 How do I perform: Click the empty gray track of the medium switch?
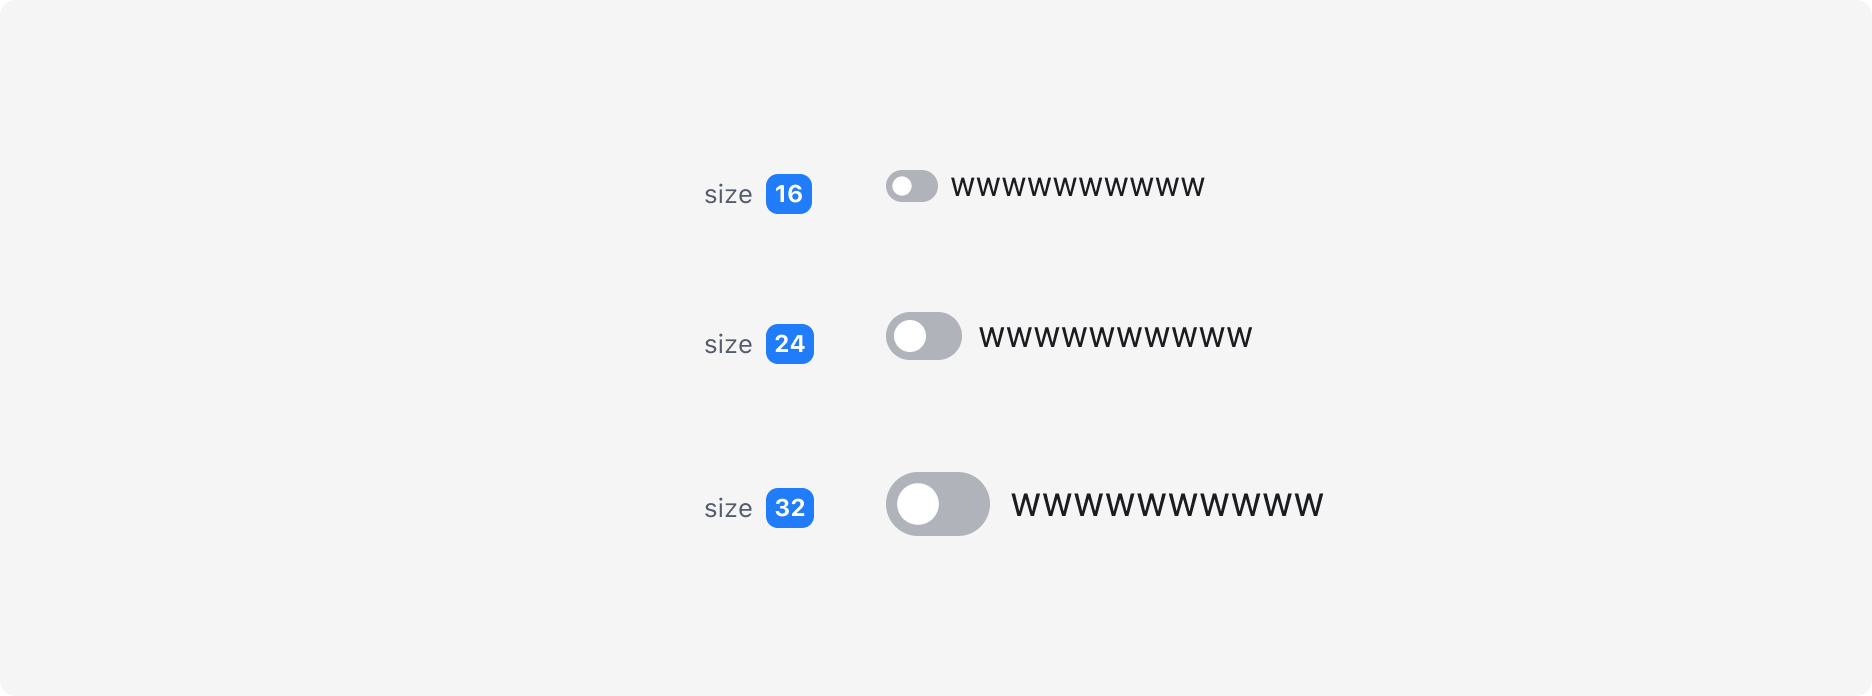pos(943,336)
